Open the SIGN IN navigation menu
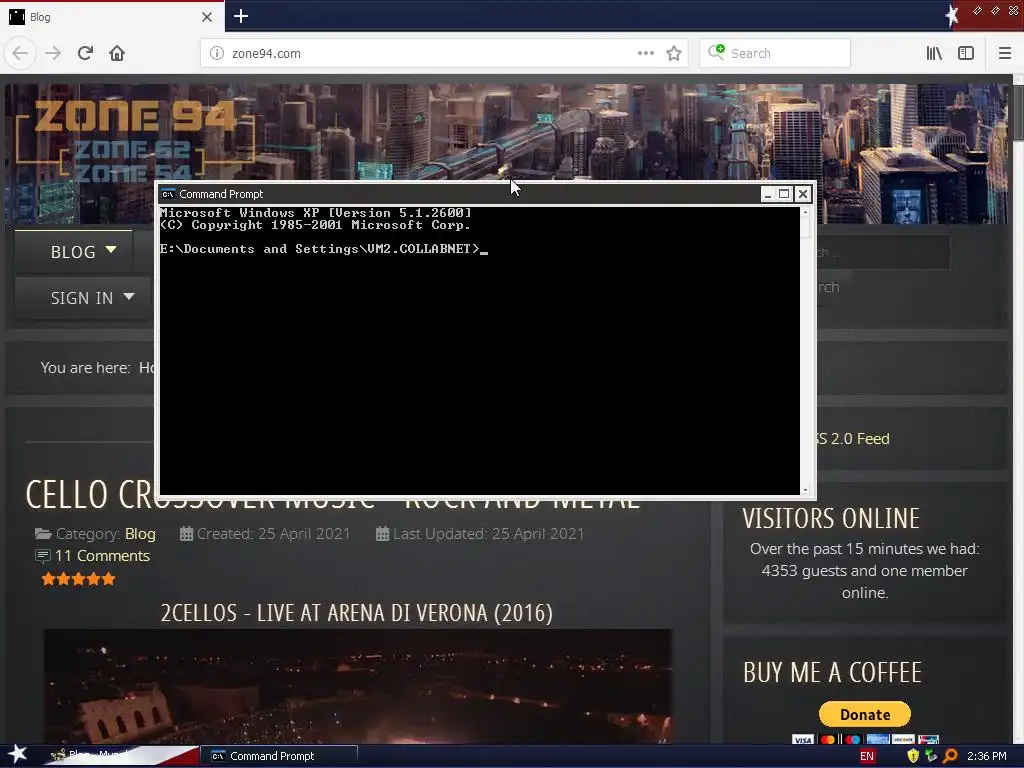This screenshot has height=768, width=1024. point(82,298)
